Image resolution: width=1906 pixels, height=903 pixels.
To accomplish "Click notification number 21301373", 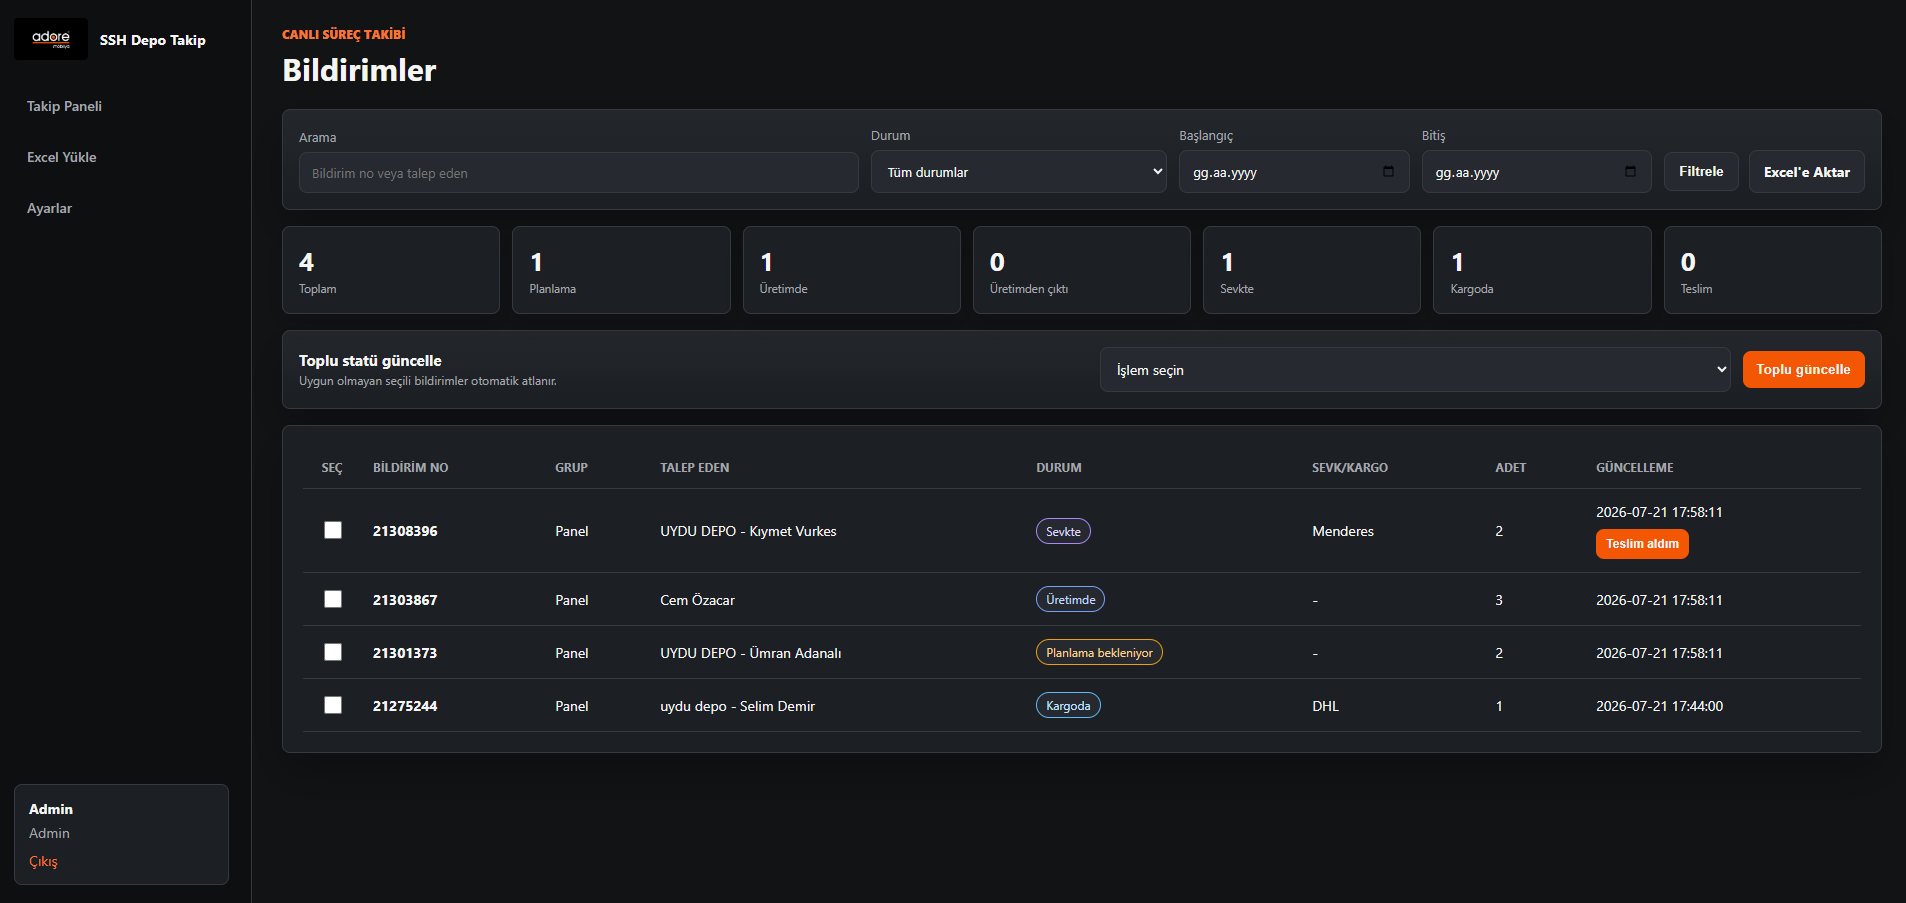I will (x=405, y=653).
